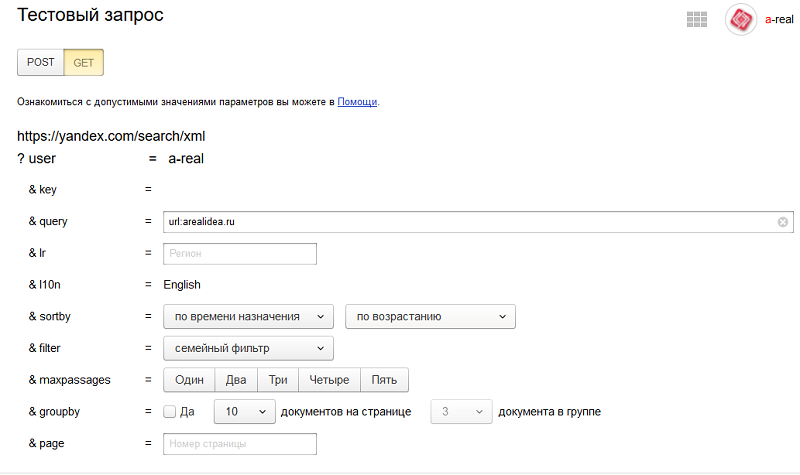
Task: Click the & maxpassages parameter label
Action: point(69,380)
